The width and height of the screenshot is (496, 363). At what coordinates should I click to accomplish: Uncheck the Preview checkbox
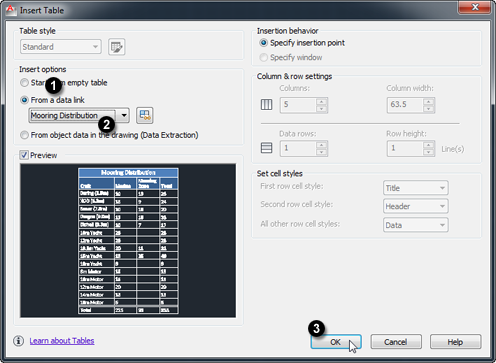point(24,155)
